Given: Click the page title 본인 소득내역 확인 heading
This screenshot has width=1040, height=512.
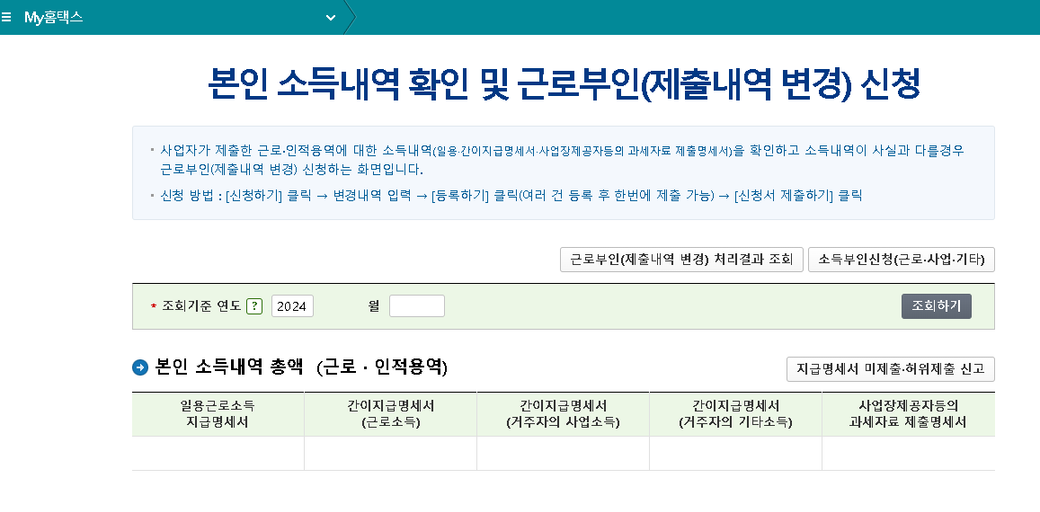Looking at the screenshot, I should click(563, 84).
